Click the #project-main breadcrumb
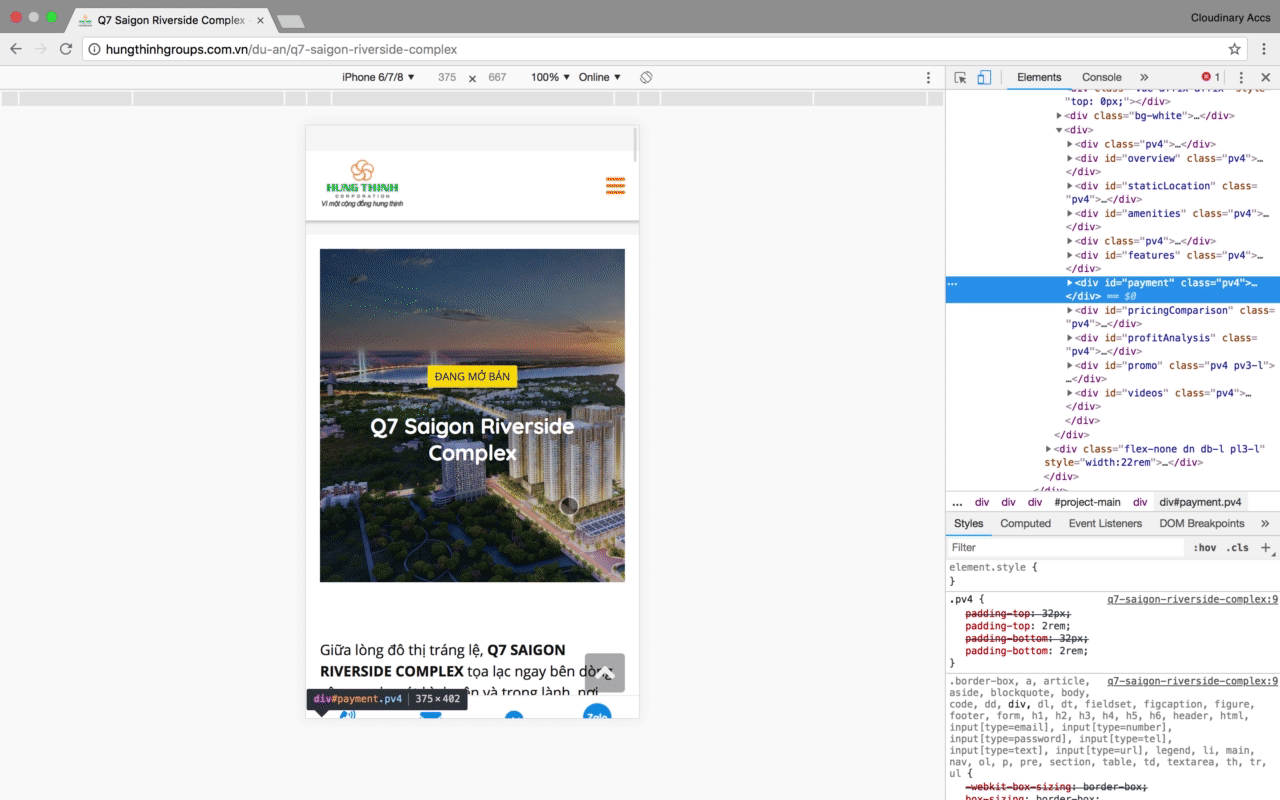This screenshot has height=800, width=1280. point(1087,502)
